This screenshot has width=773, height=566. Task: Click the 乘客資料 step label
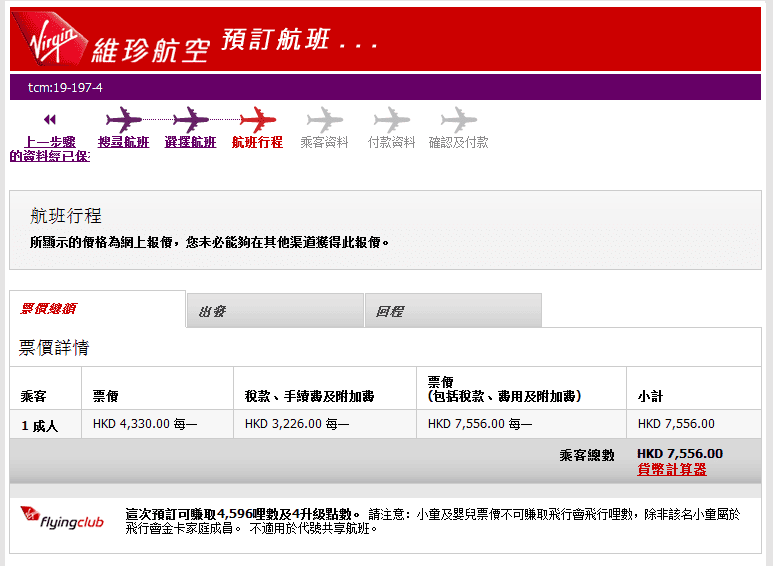(324, 142)
